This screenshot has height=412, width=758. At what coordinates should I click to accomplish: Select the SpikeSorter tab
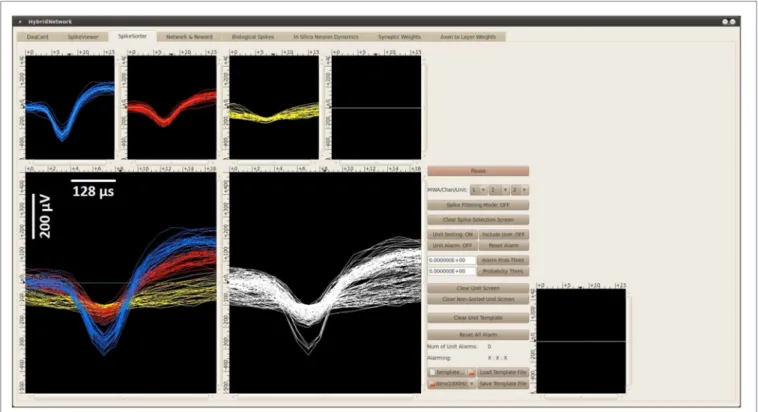(132, 36)
